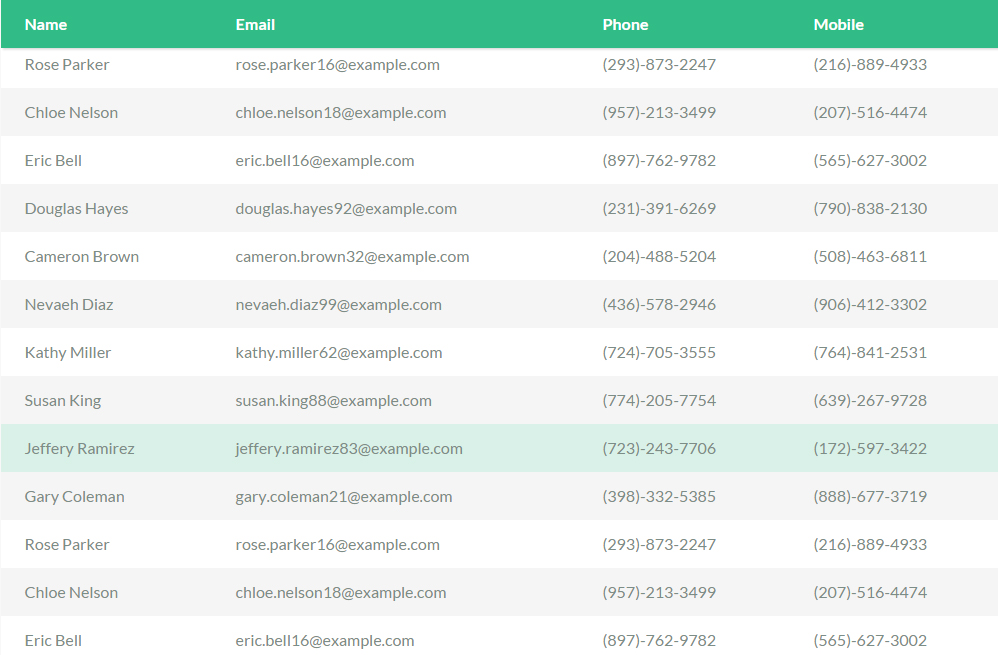Click Susan King's mobile (639)-267-9728
The height and width of the screenshot is (655, 998).
pyautogui.click(x=870, y=400)
